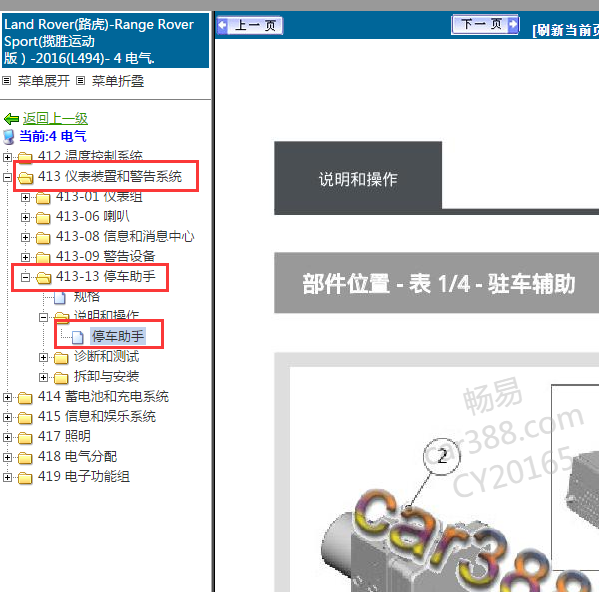Select 415 信息和娱乐系统 tree item
This screenshot has width=599, height=592.
pyautogui.click(x=97, y=416)
